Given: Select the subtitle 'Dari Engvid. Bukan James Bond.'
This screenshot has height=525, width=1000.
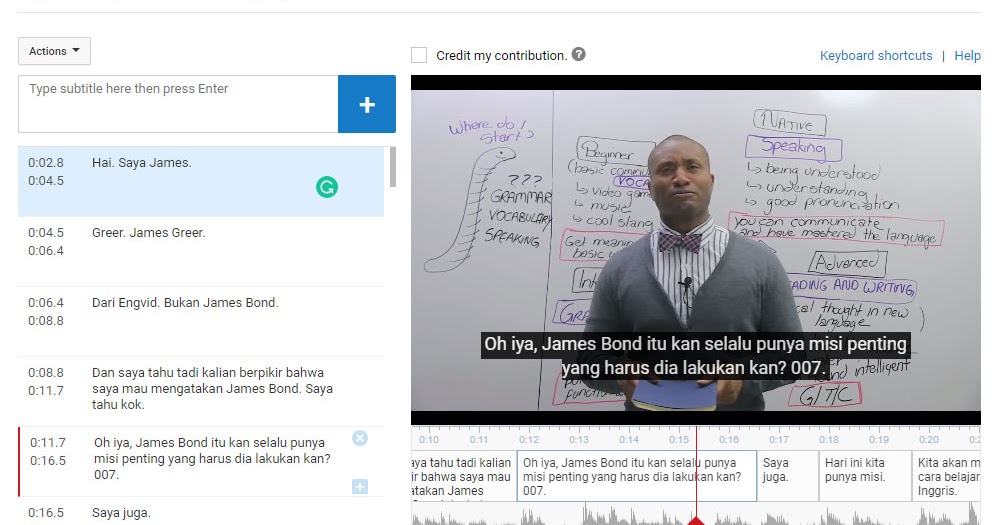Looking at the screenshot, I should pyautogui.click(x=201, y=322).
